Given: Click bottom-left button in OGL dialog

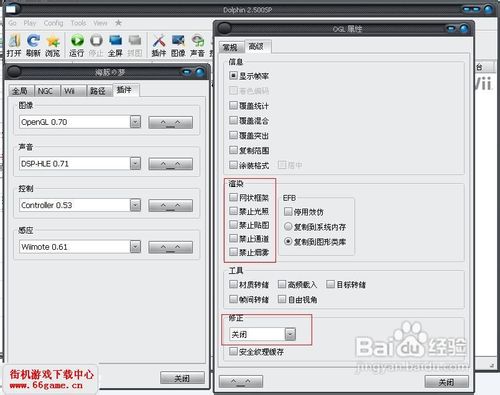Looking at the screenshot, I should 241,381.
